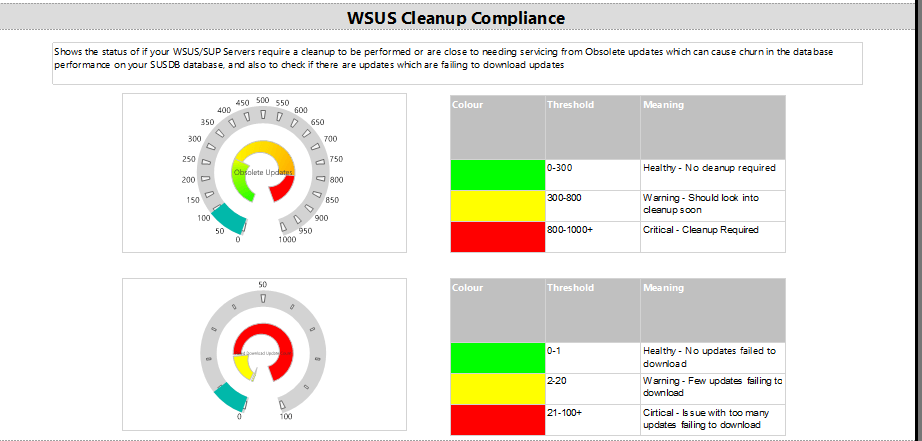Select the teal pointer on the Obsolete Updates gauge
Image resolution: width=922 pixels, height=441 pixels.
(229, 217)
